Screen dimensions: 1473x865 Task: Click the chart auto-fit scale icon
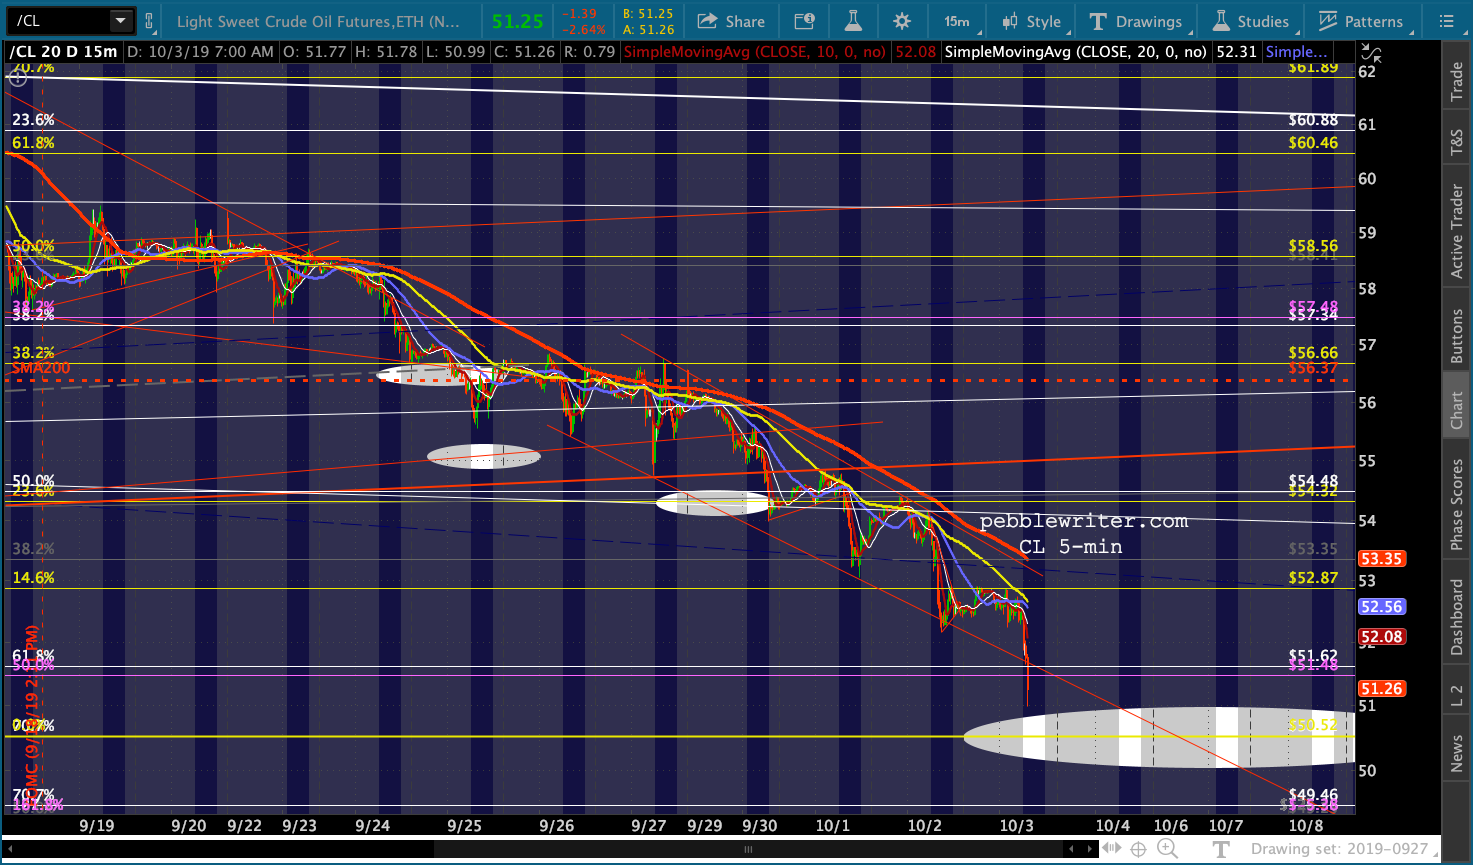point(1372,54)
